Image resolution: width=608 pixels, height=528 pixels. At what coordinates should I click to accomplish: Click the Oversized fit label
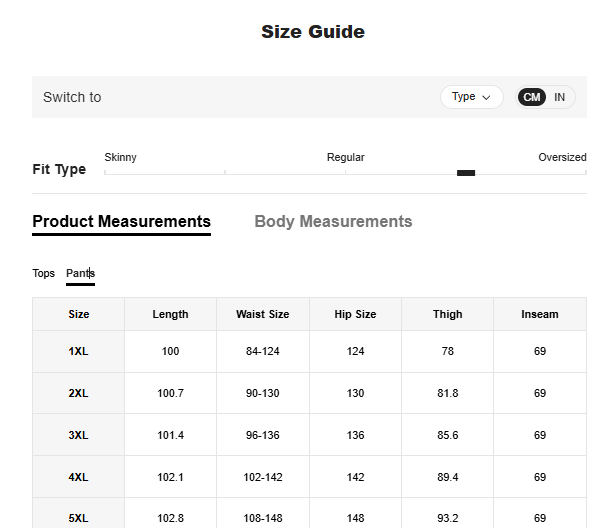pos(562,157)
